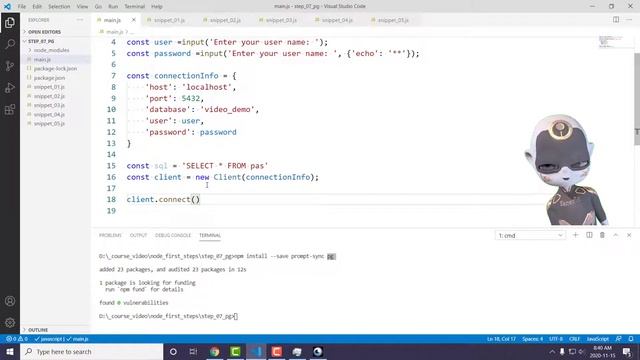Image resolution: width=640 pixels, height=360 pixels.
Task: Open the View menu
Action: [x=82, y=6]
